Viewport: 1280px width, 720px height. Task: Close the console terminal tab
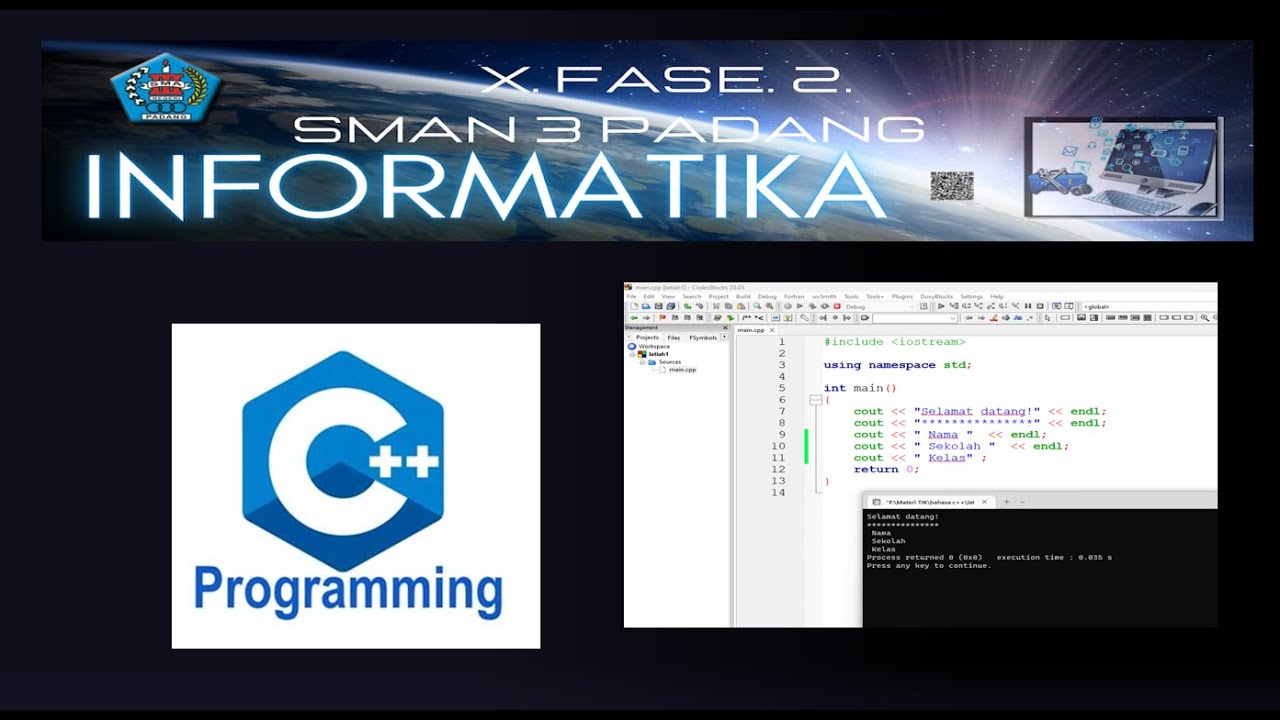coord(984,502)
